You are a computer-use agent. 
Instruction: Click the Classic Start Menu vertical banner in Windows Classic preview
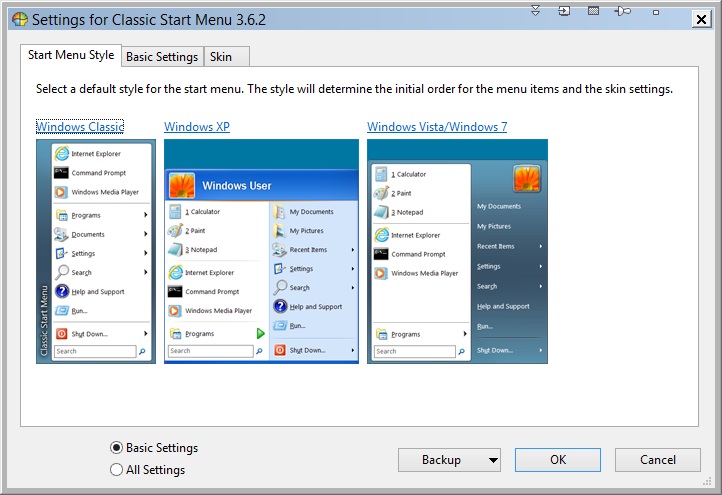(44, 320)
